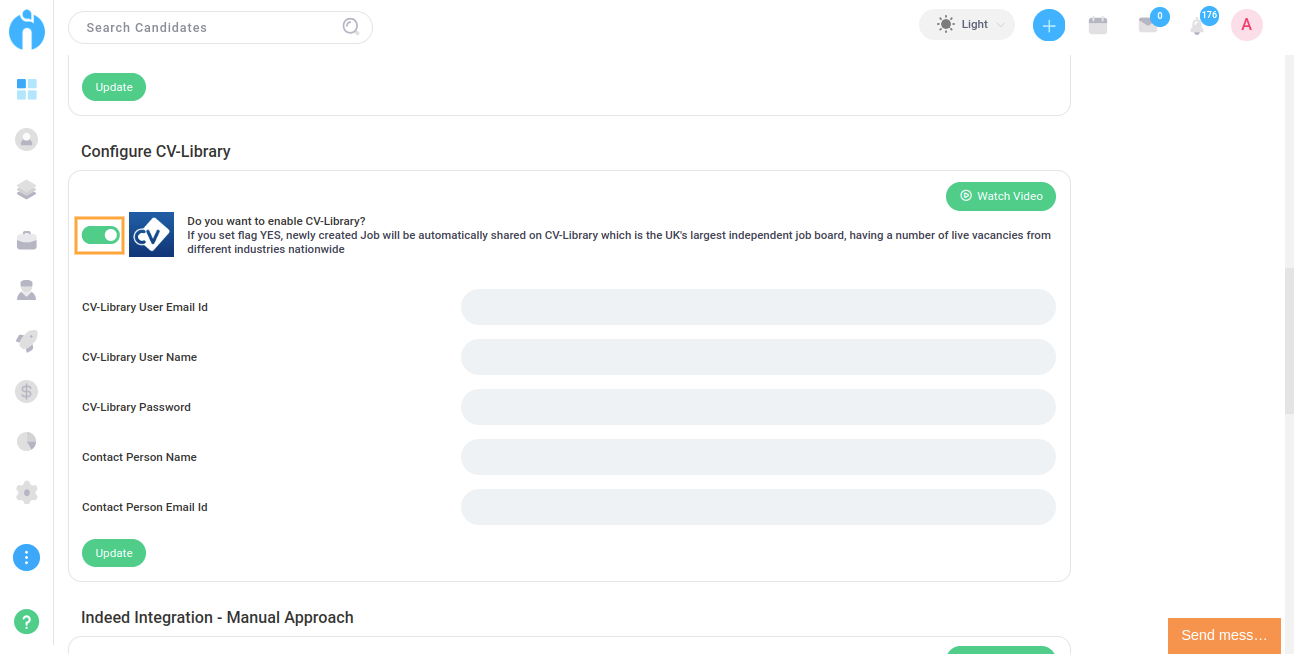This screenshot has width=1294, height=654.
Task: Click the green help question mark icon
Action: [x=27, y=621]
